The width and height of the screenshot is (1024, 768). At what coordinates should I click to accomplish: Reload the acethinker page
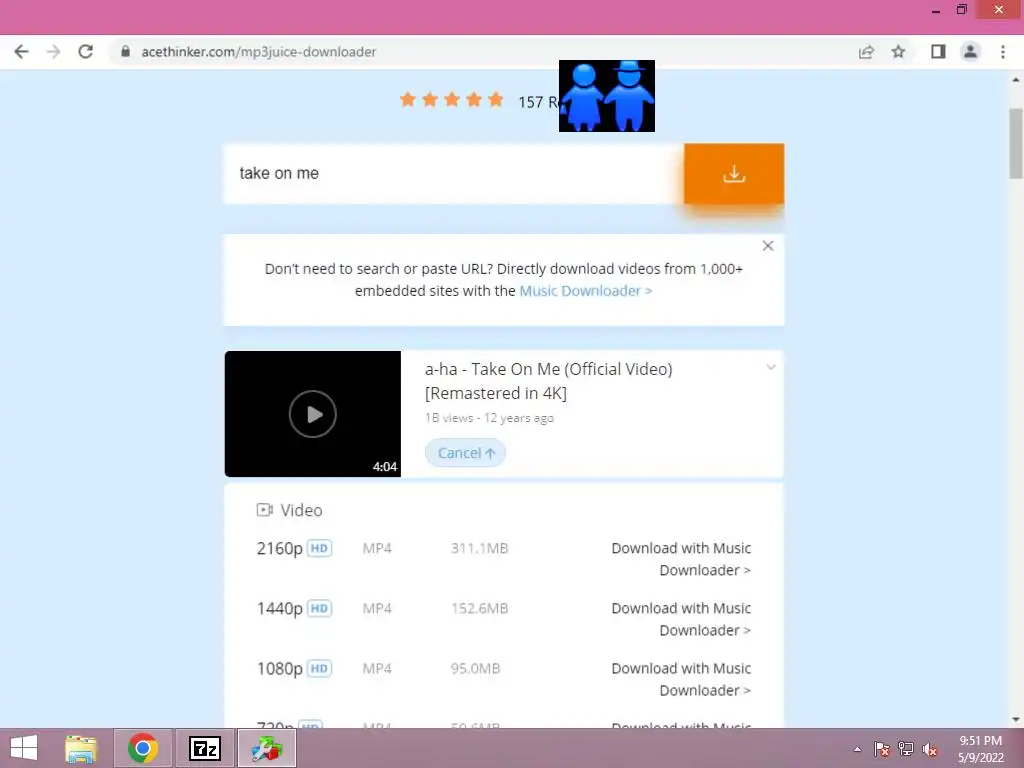click(x=86, y=52)
